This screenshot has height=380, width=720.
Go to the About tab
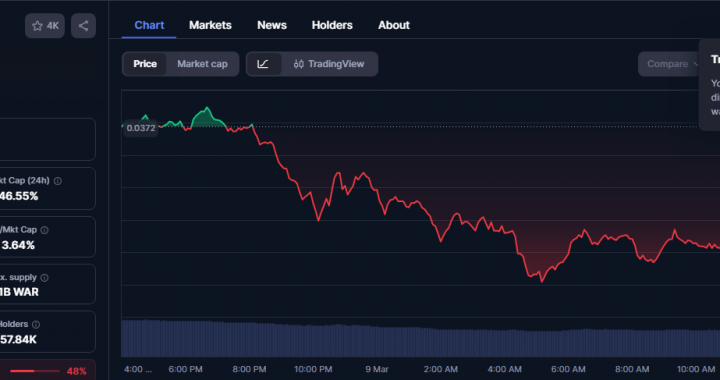coord(394,25)
